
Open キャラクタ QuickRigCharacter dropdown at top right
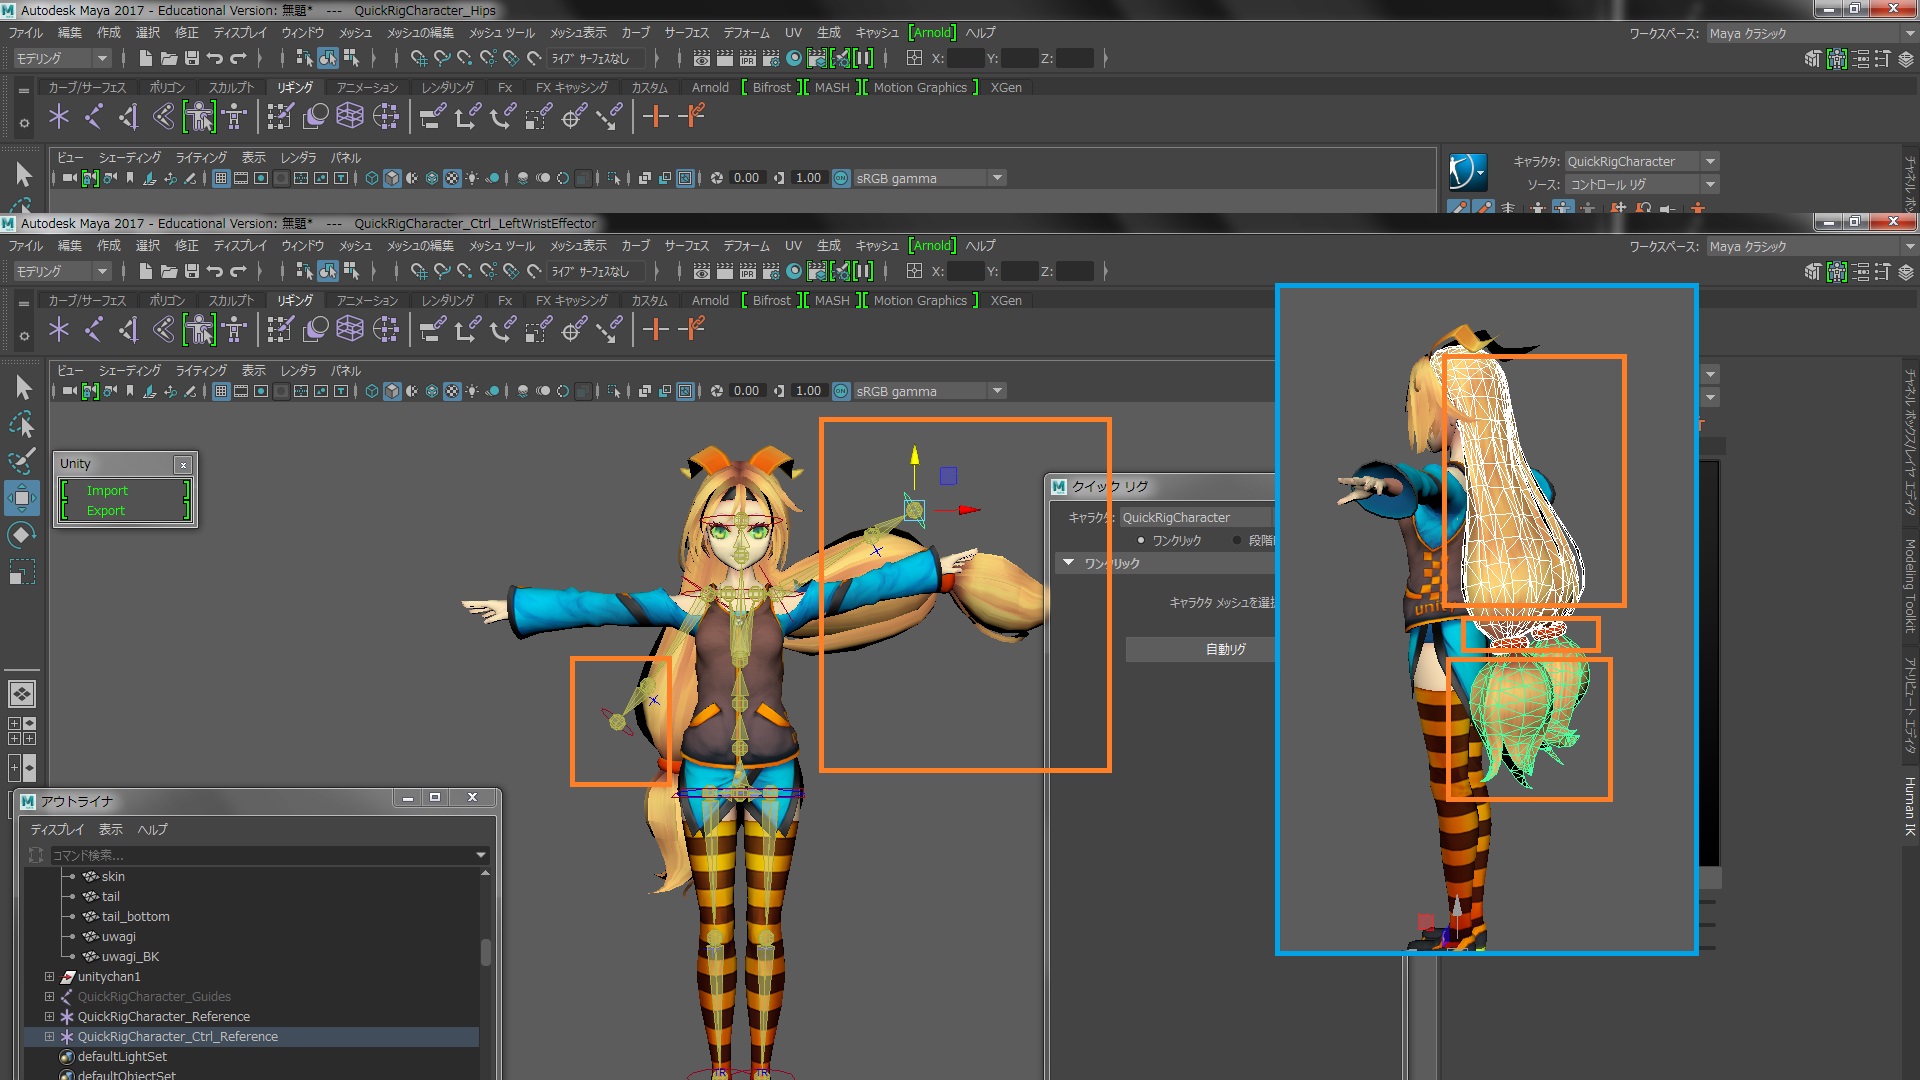click(1711, 161)
